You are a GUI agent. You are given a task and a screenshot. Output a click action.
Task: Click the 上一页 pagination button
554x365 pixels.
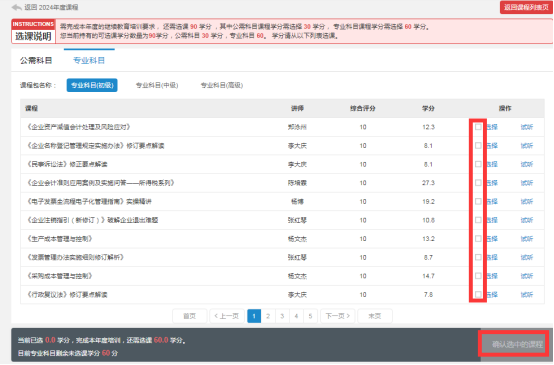[226, 316]
